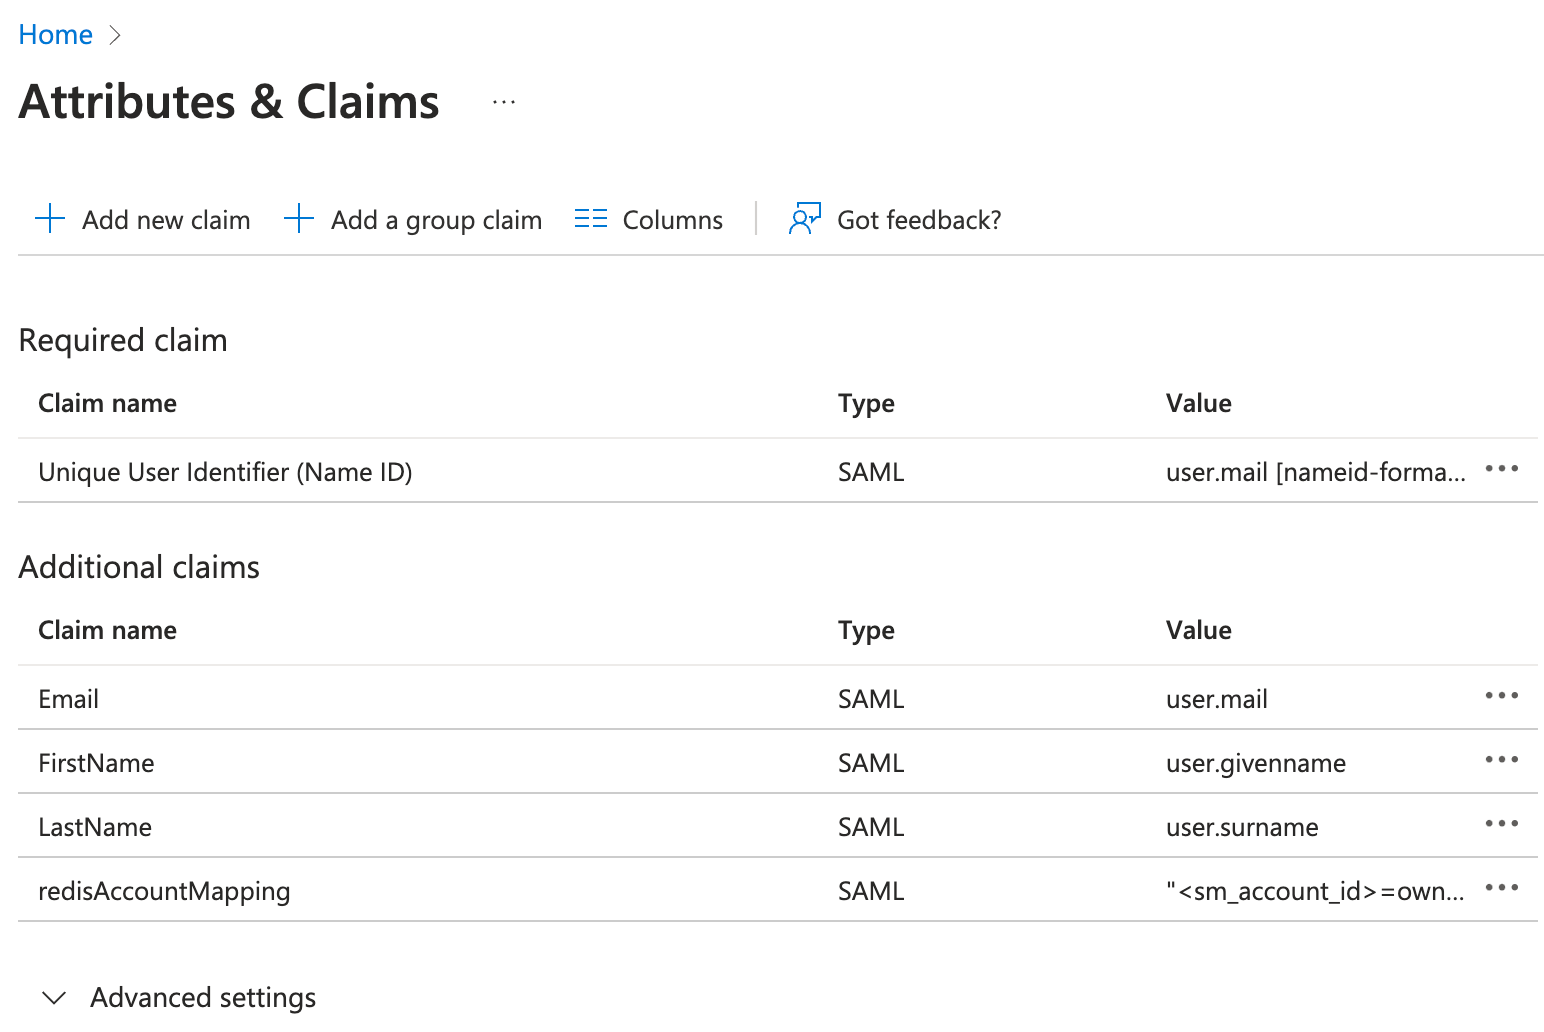The width and height of the screenshot is (1544, 1032).
Task: Open more options for the FirstName claim
Action: [1501, 760]
